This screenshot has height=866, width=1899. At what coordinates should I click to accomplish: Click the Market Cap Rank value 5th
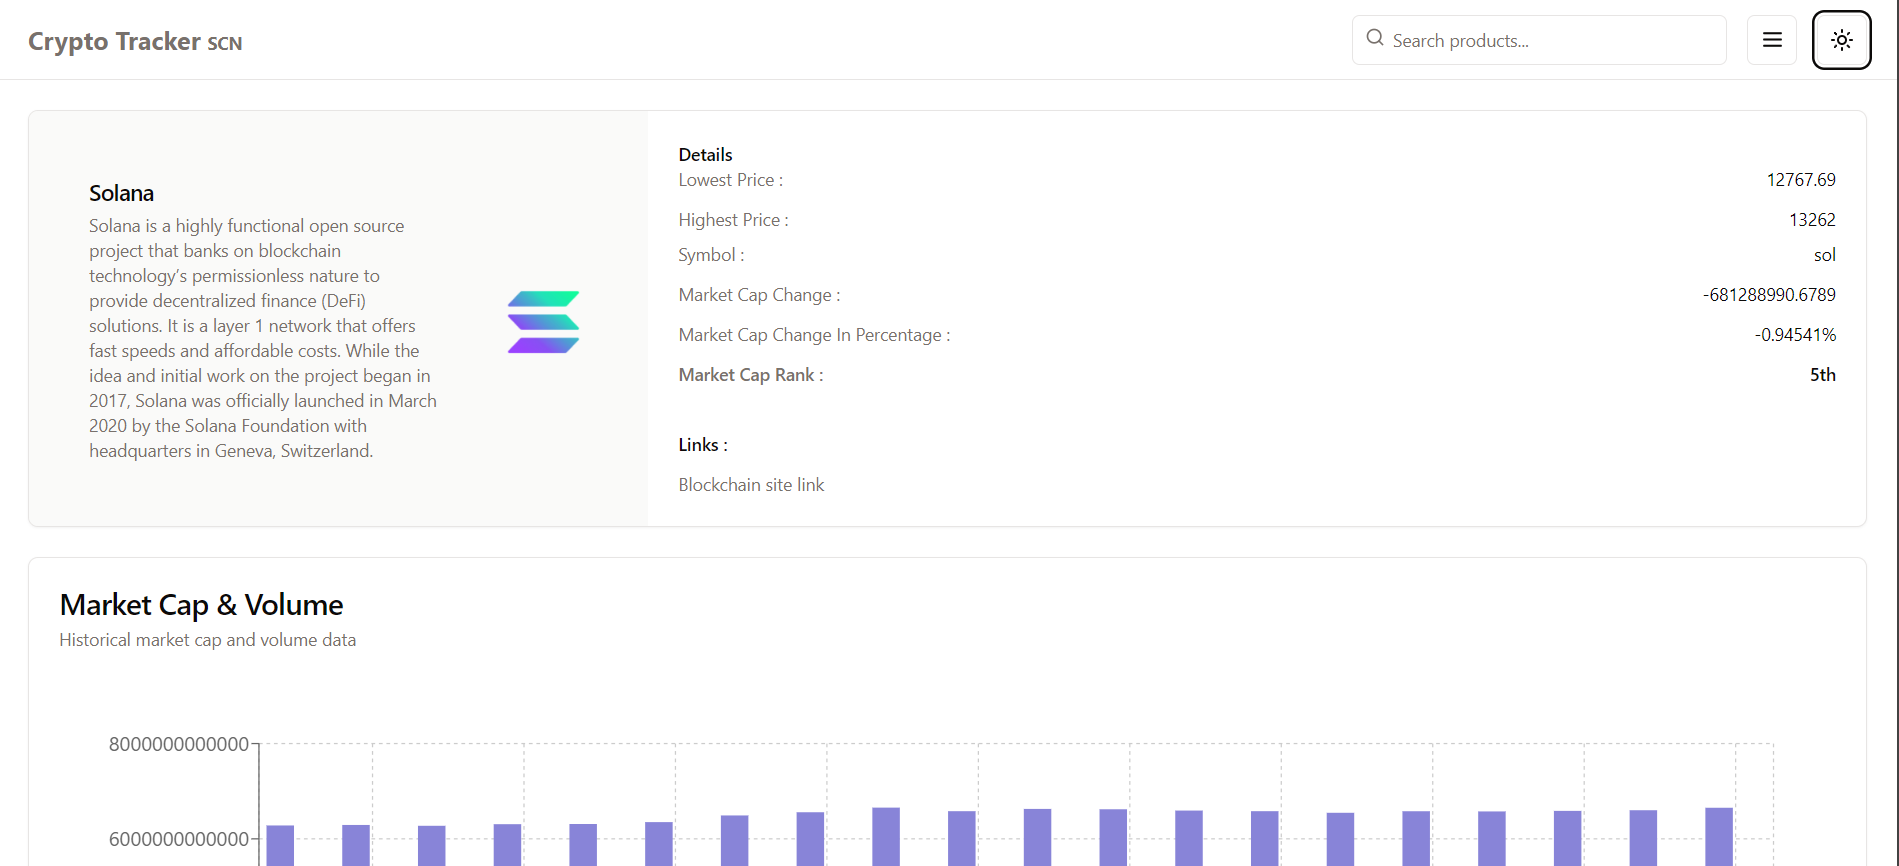1823,375
